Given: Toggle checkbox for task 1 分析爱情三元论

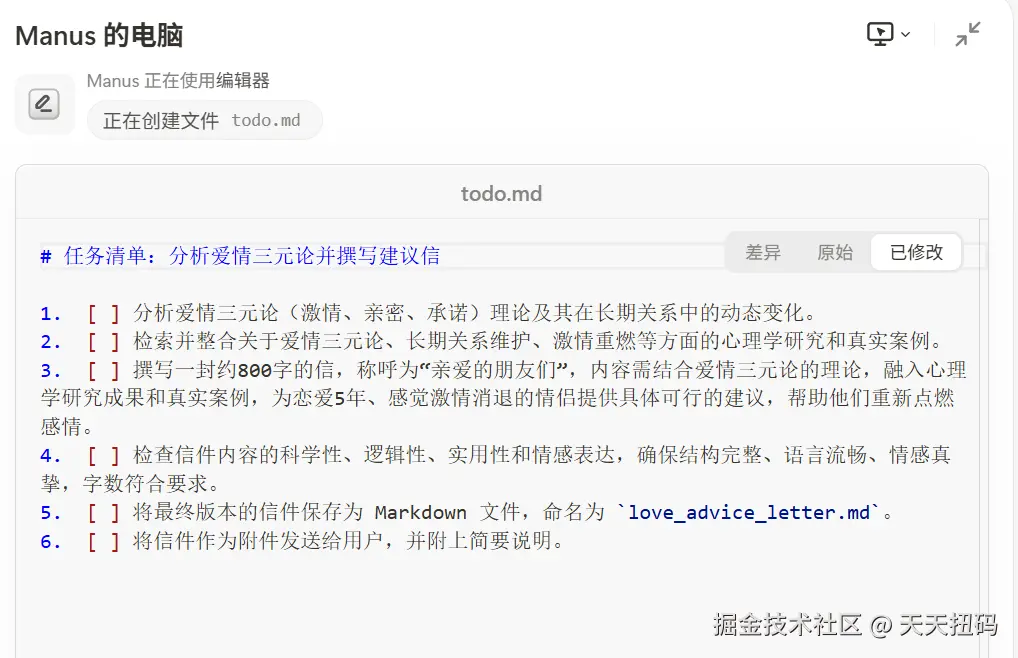Looking at the screenshot, I should click(x=104, y=314).
